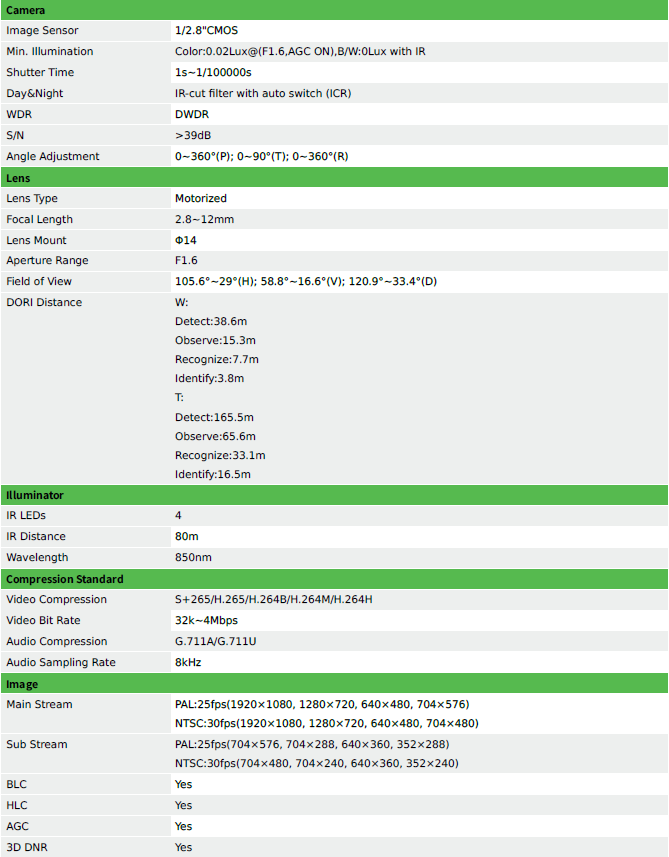Select the Motorized lens type value

coord(201,198)
